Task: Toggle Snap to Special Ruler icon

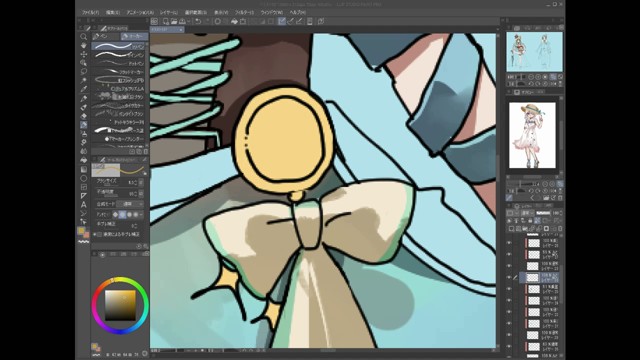Action: (x=291, y=21)
